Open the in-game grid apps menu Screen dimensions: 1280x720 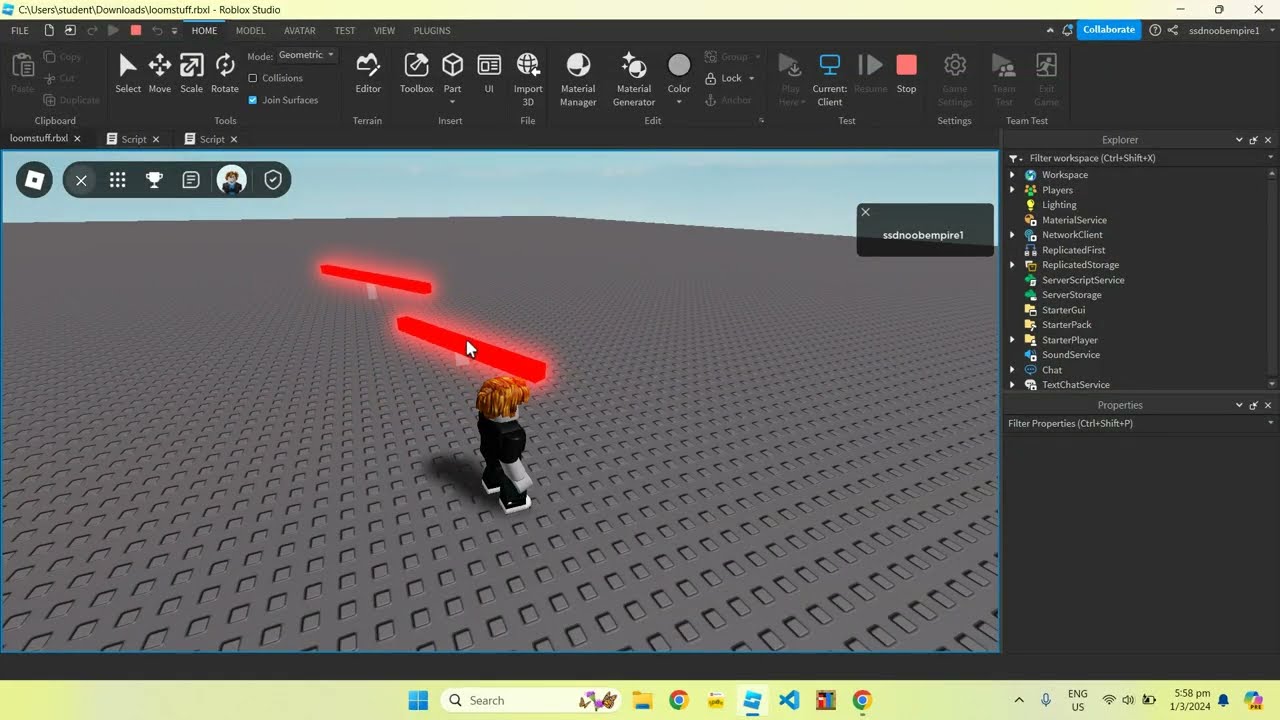click(117, 180)
